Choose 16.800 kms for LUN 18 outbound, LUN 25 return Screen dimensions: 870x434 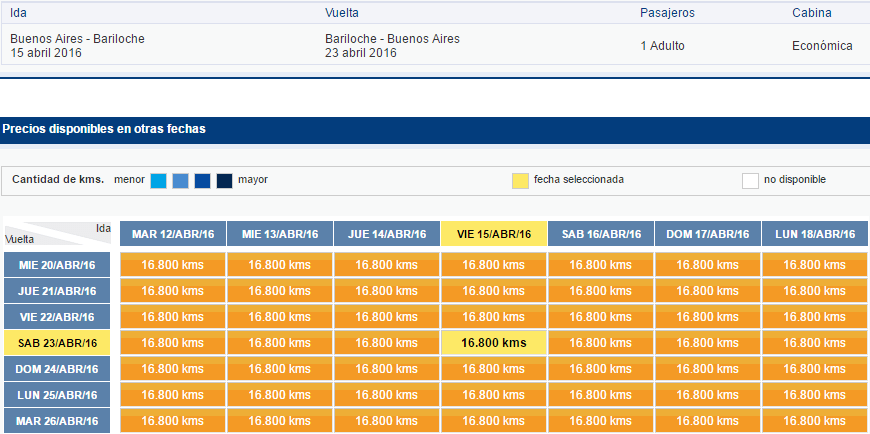815,395
